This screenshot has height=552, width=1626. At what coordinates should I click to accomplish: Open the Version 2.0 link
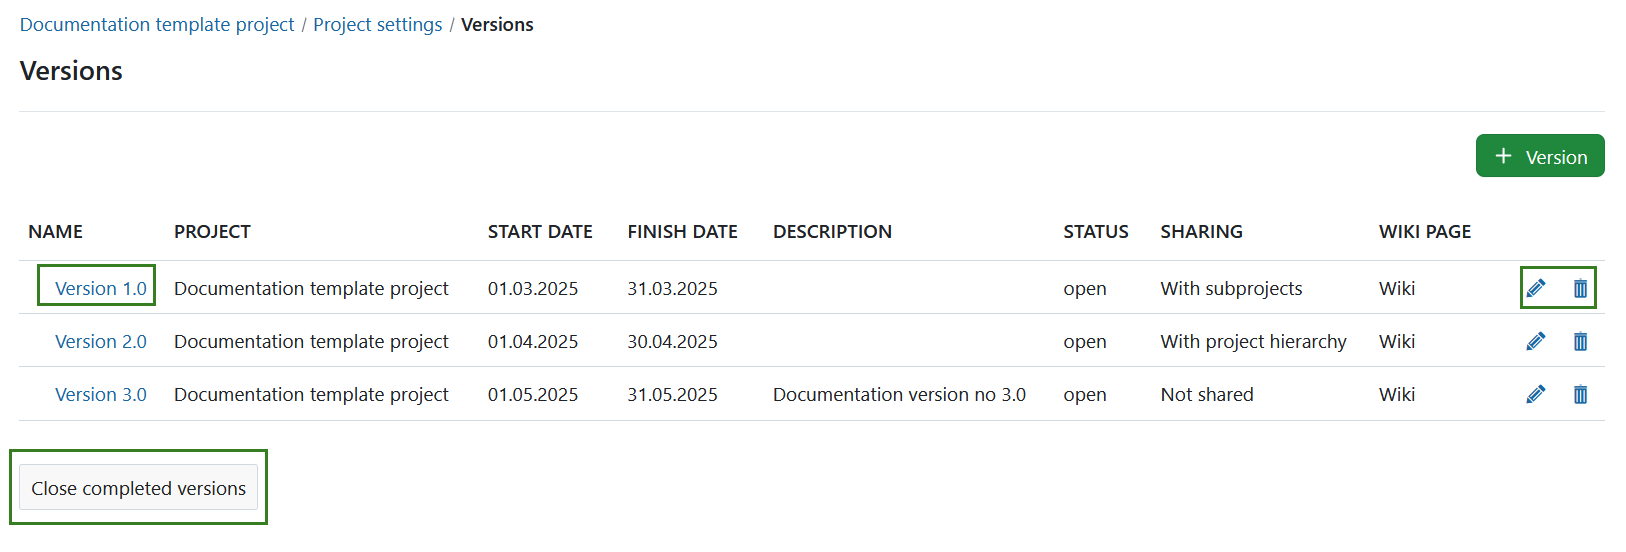[x=100, y=341]
